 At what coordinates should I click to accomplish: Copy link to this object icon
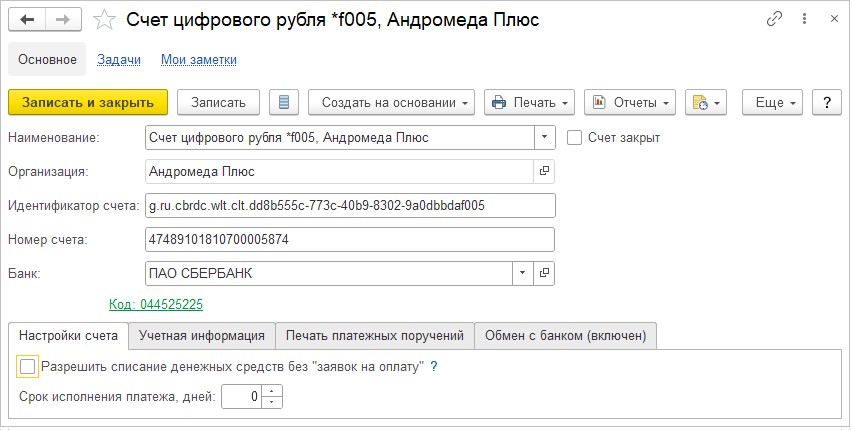[774, 19]
